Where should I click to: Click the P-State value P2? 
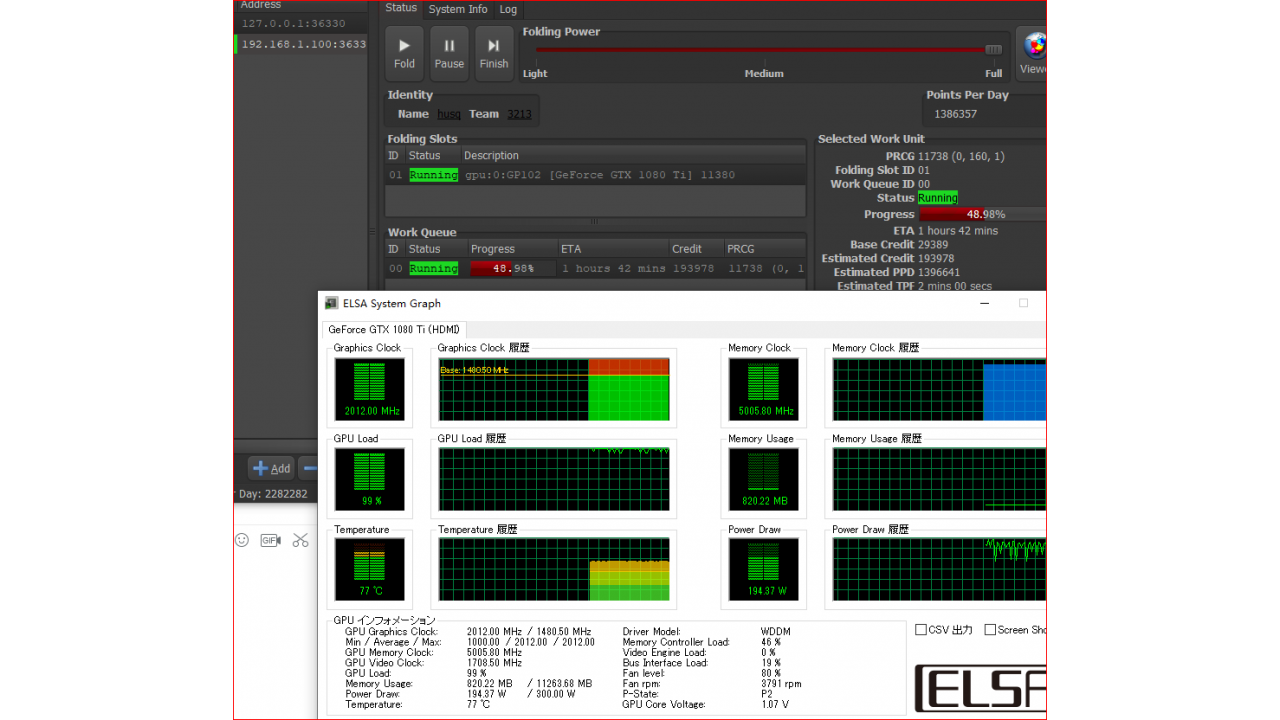pyautogui.click(x=766, y=694)
